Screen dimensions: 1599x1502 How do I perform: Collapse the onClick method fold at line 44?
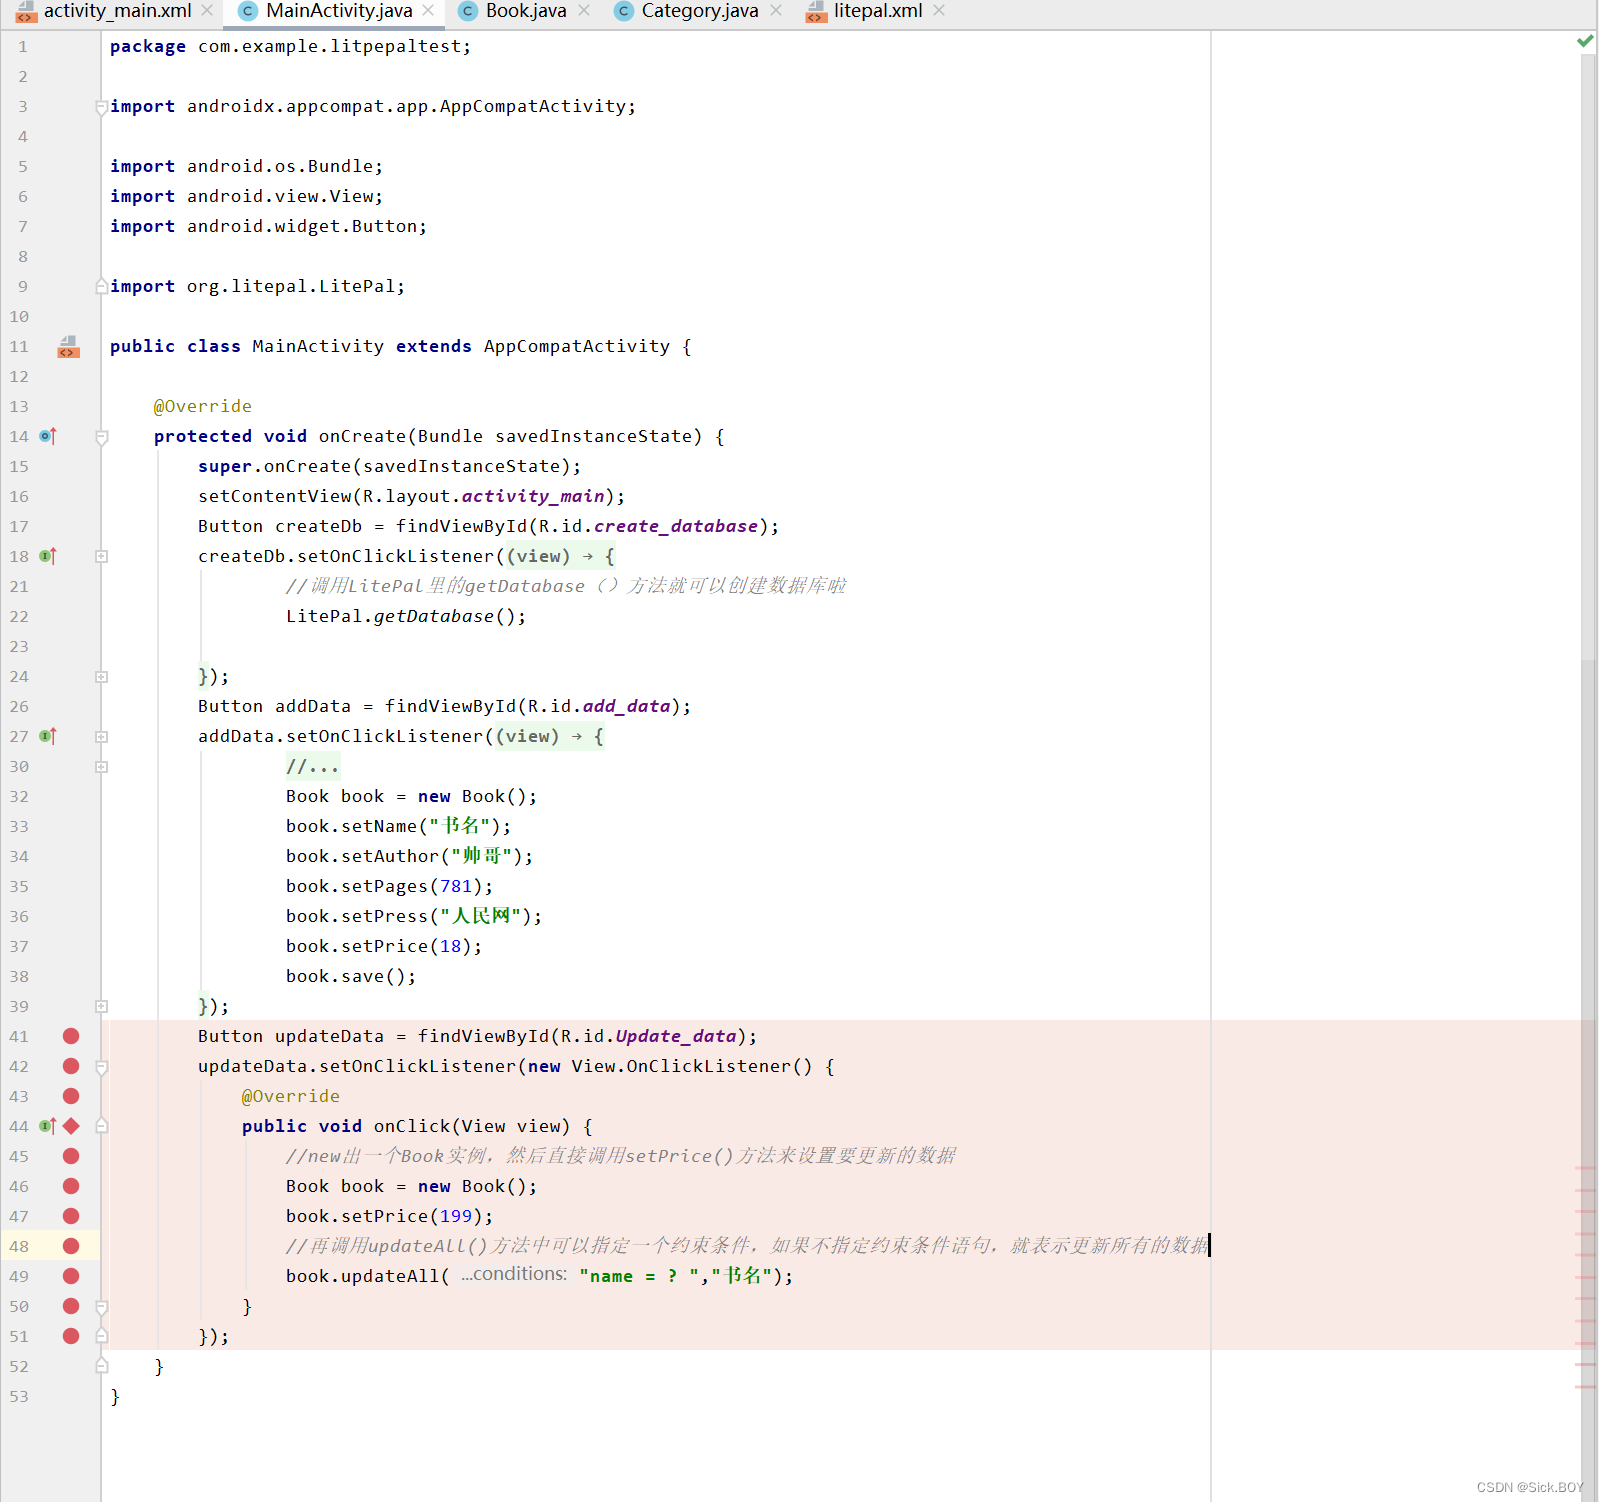101,1126
